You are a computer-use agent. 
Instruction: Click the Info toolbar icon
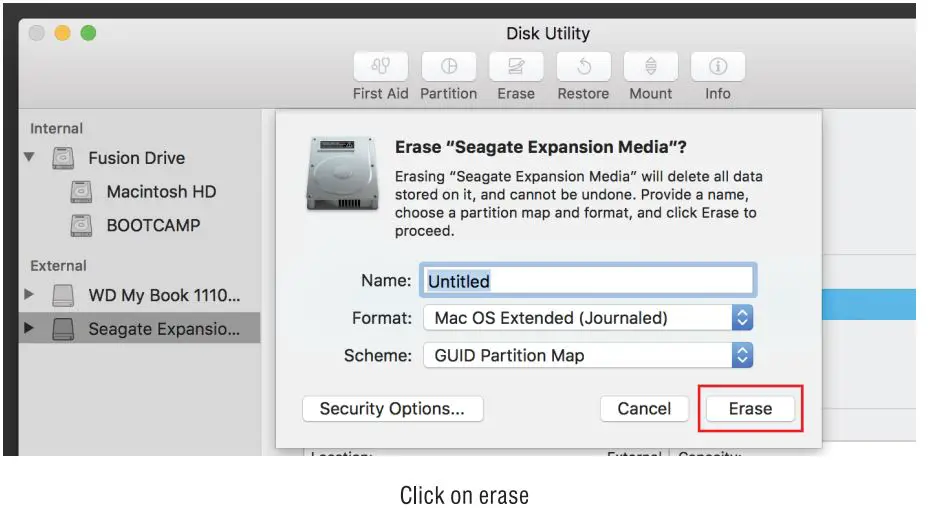[717, 67]
